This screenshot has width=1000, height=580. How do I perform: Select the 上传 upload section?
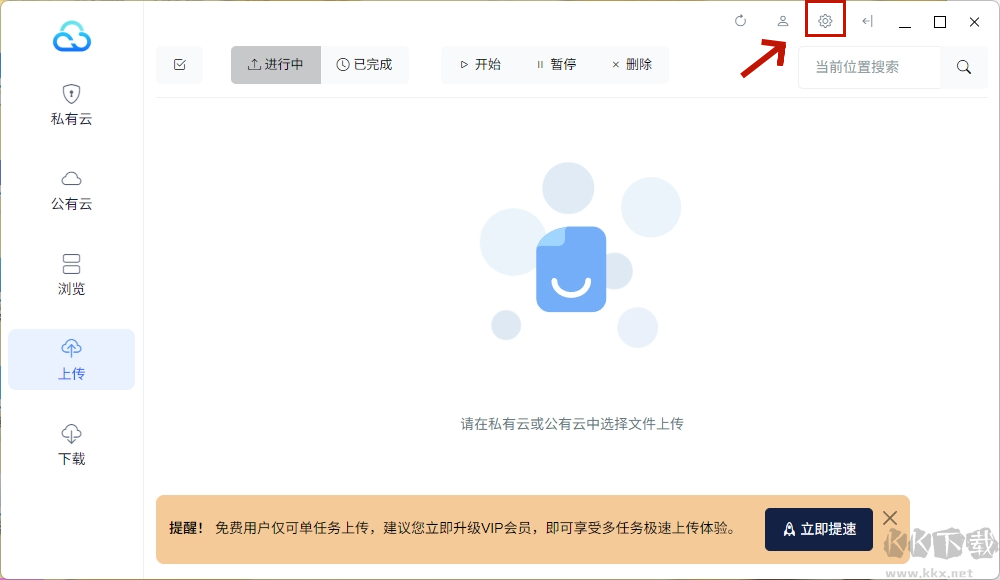71,359
